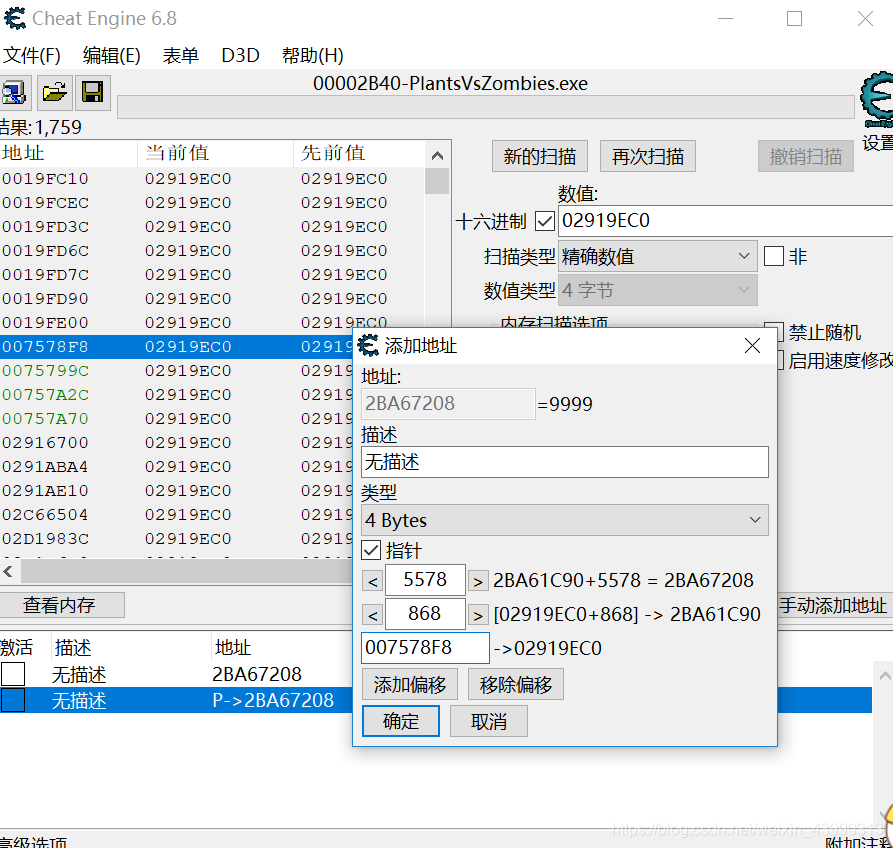Select address list entry 2BA67208
Viewport: 893px width, 848px height.
tap(177, 674)
